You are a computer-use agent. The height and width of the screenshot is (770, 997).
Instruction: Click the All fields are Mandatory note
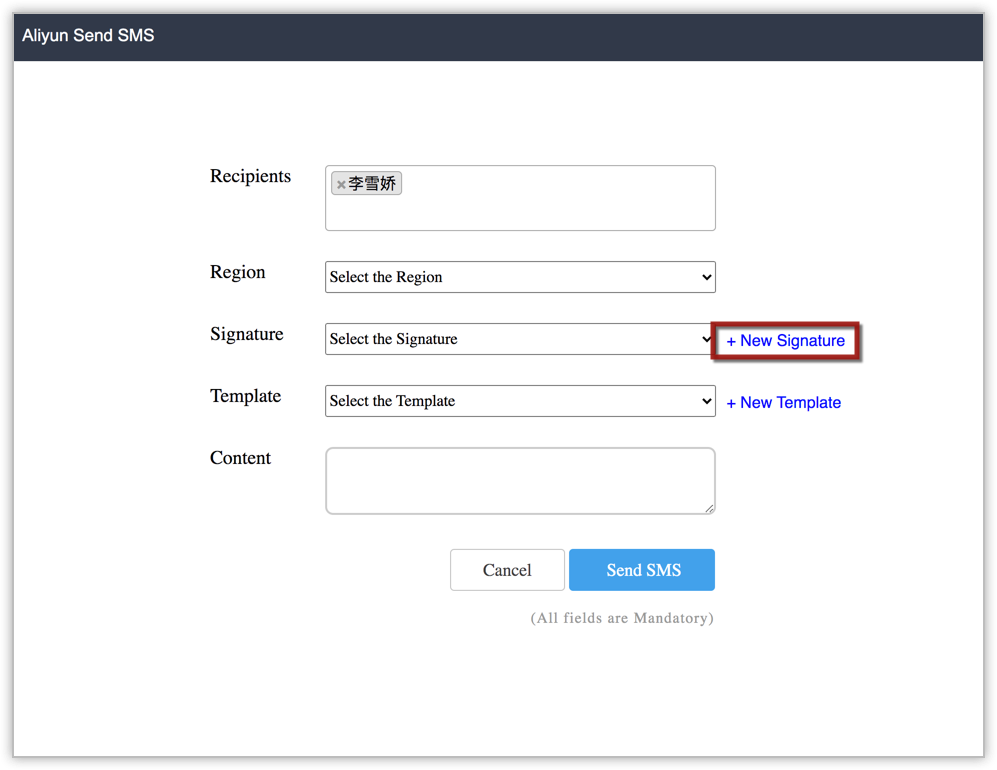[622, 618]
